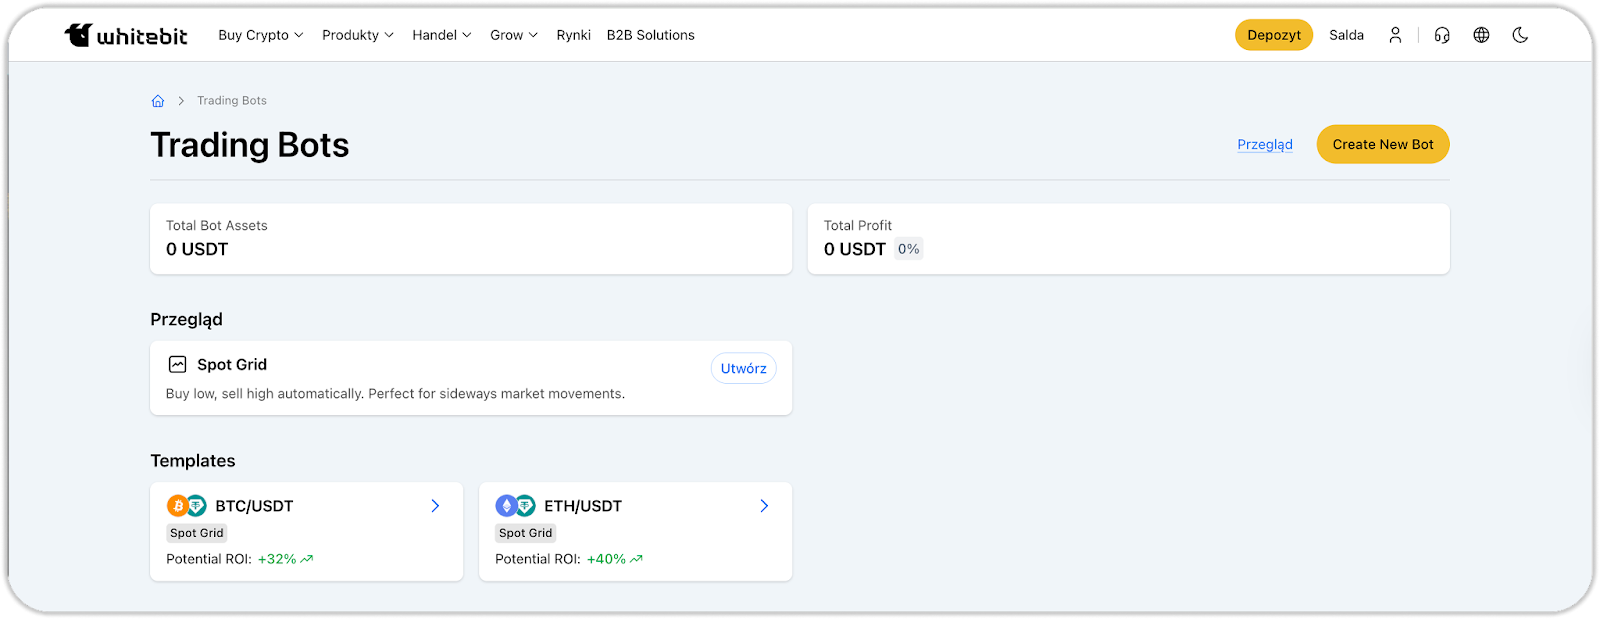This screenshot has height=619, width=1600.
Task: Expand the Produkty dropdown menu
Action: pyautogui.click(x=357, y=35)
